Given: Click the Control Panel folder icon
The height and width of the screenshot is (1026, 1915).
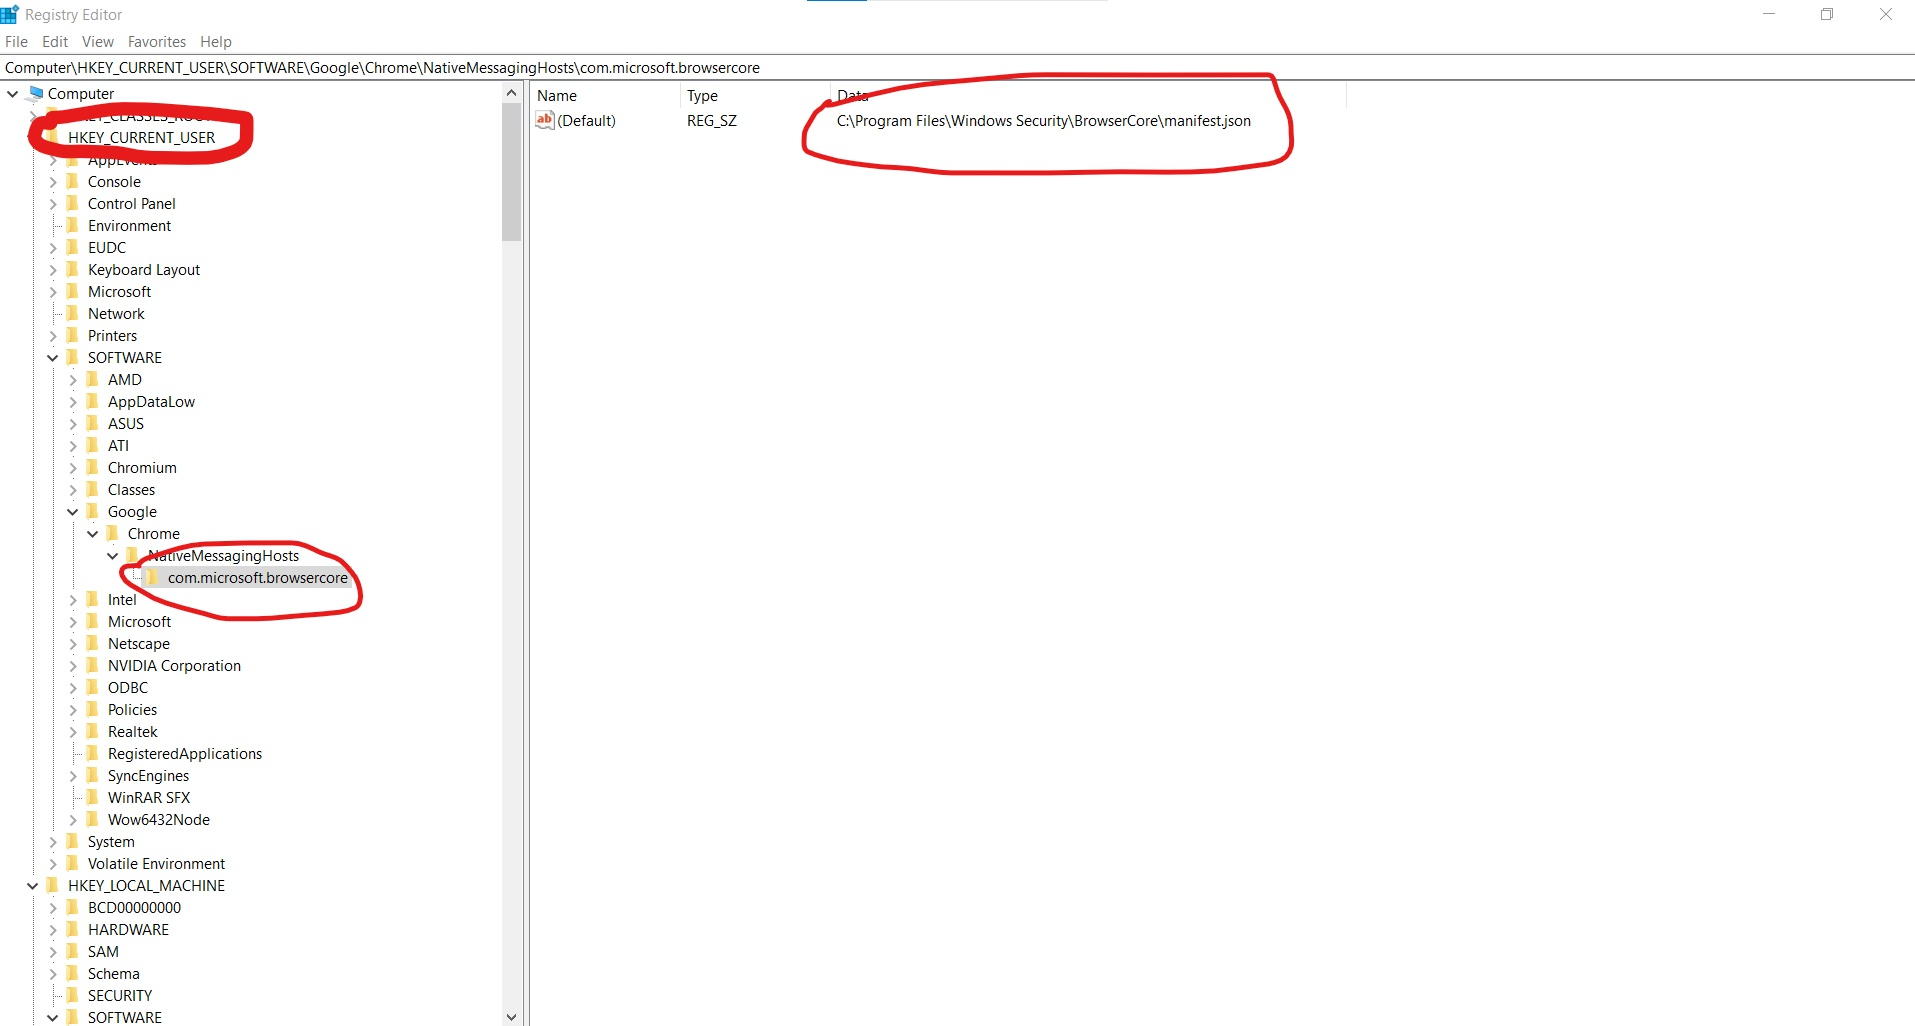Looking at the screenshot, I should pyautogui.click(x=72, y=203).
